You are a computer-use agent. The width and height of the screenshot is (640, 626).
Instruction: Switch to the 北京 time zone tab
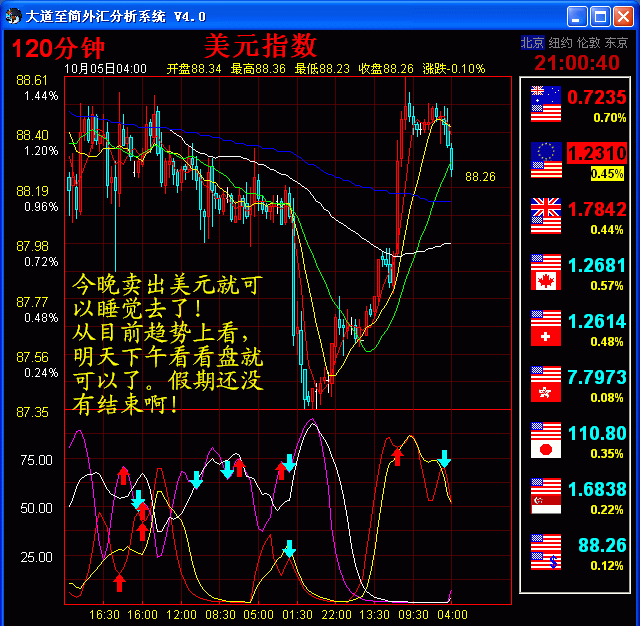(x=532, y=42)
